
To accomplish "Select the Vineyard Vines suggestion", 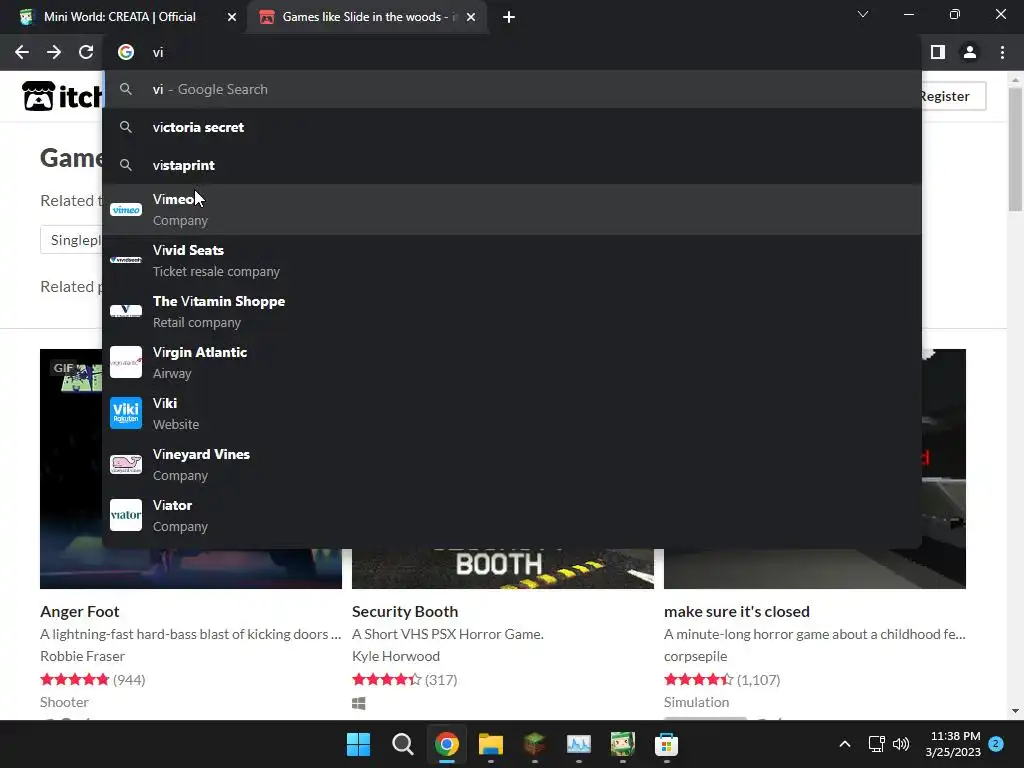I will click(x=512, y=464).
